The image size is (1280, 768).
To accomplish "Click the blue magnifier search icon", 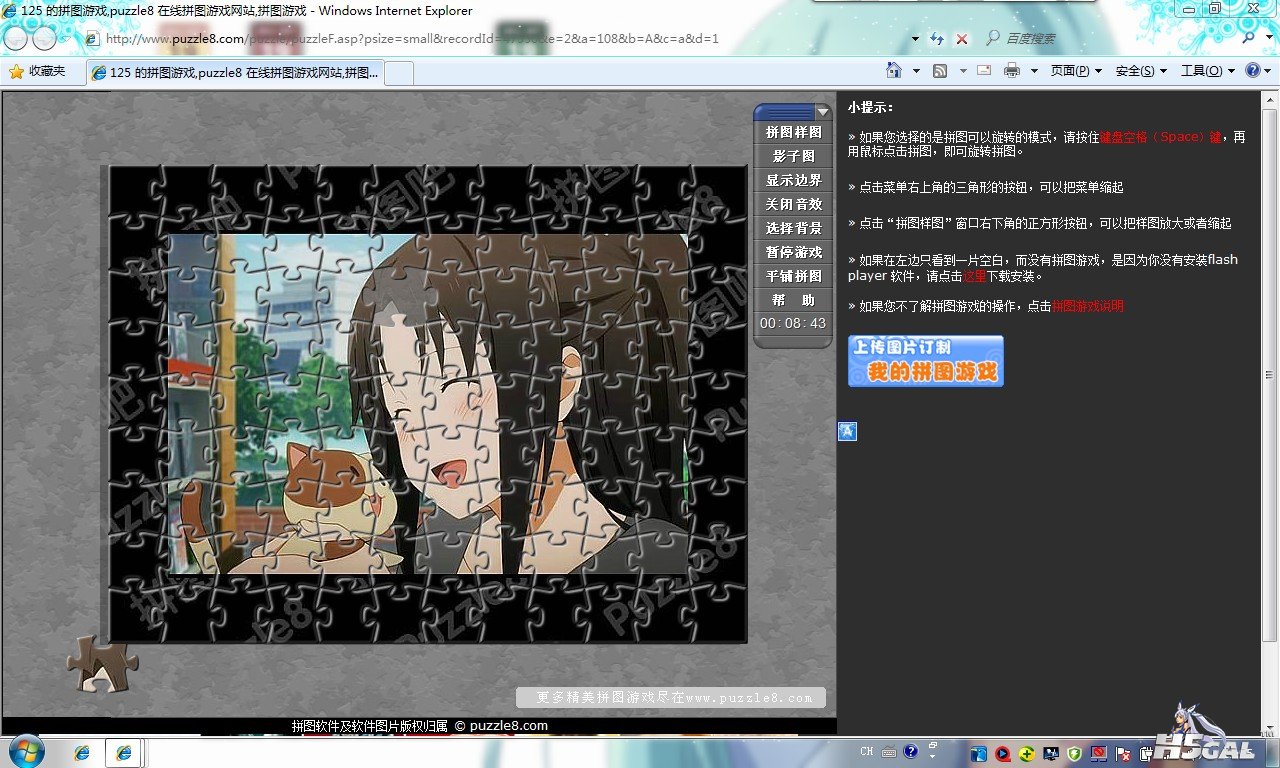I will coord(1250,38).
